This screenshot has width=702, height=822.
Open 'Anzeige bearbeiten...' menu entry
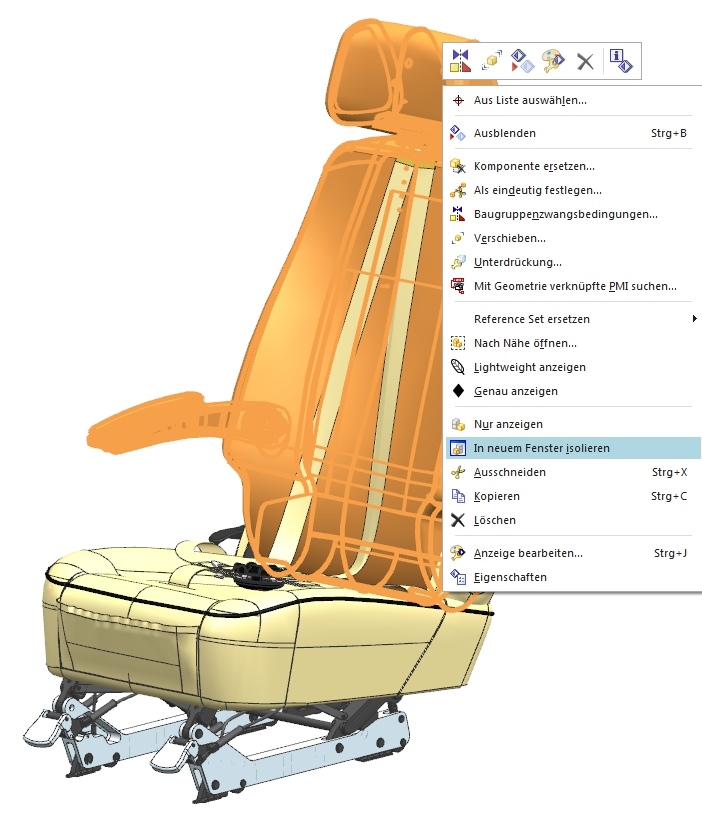coord(573,553)
